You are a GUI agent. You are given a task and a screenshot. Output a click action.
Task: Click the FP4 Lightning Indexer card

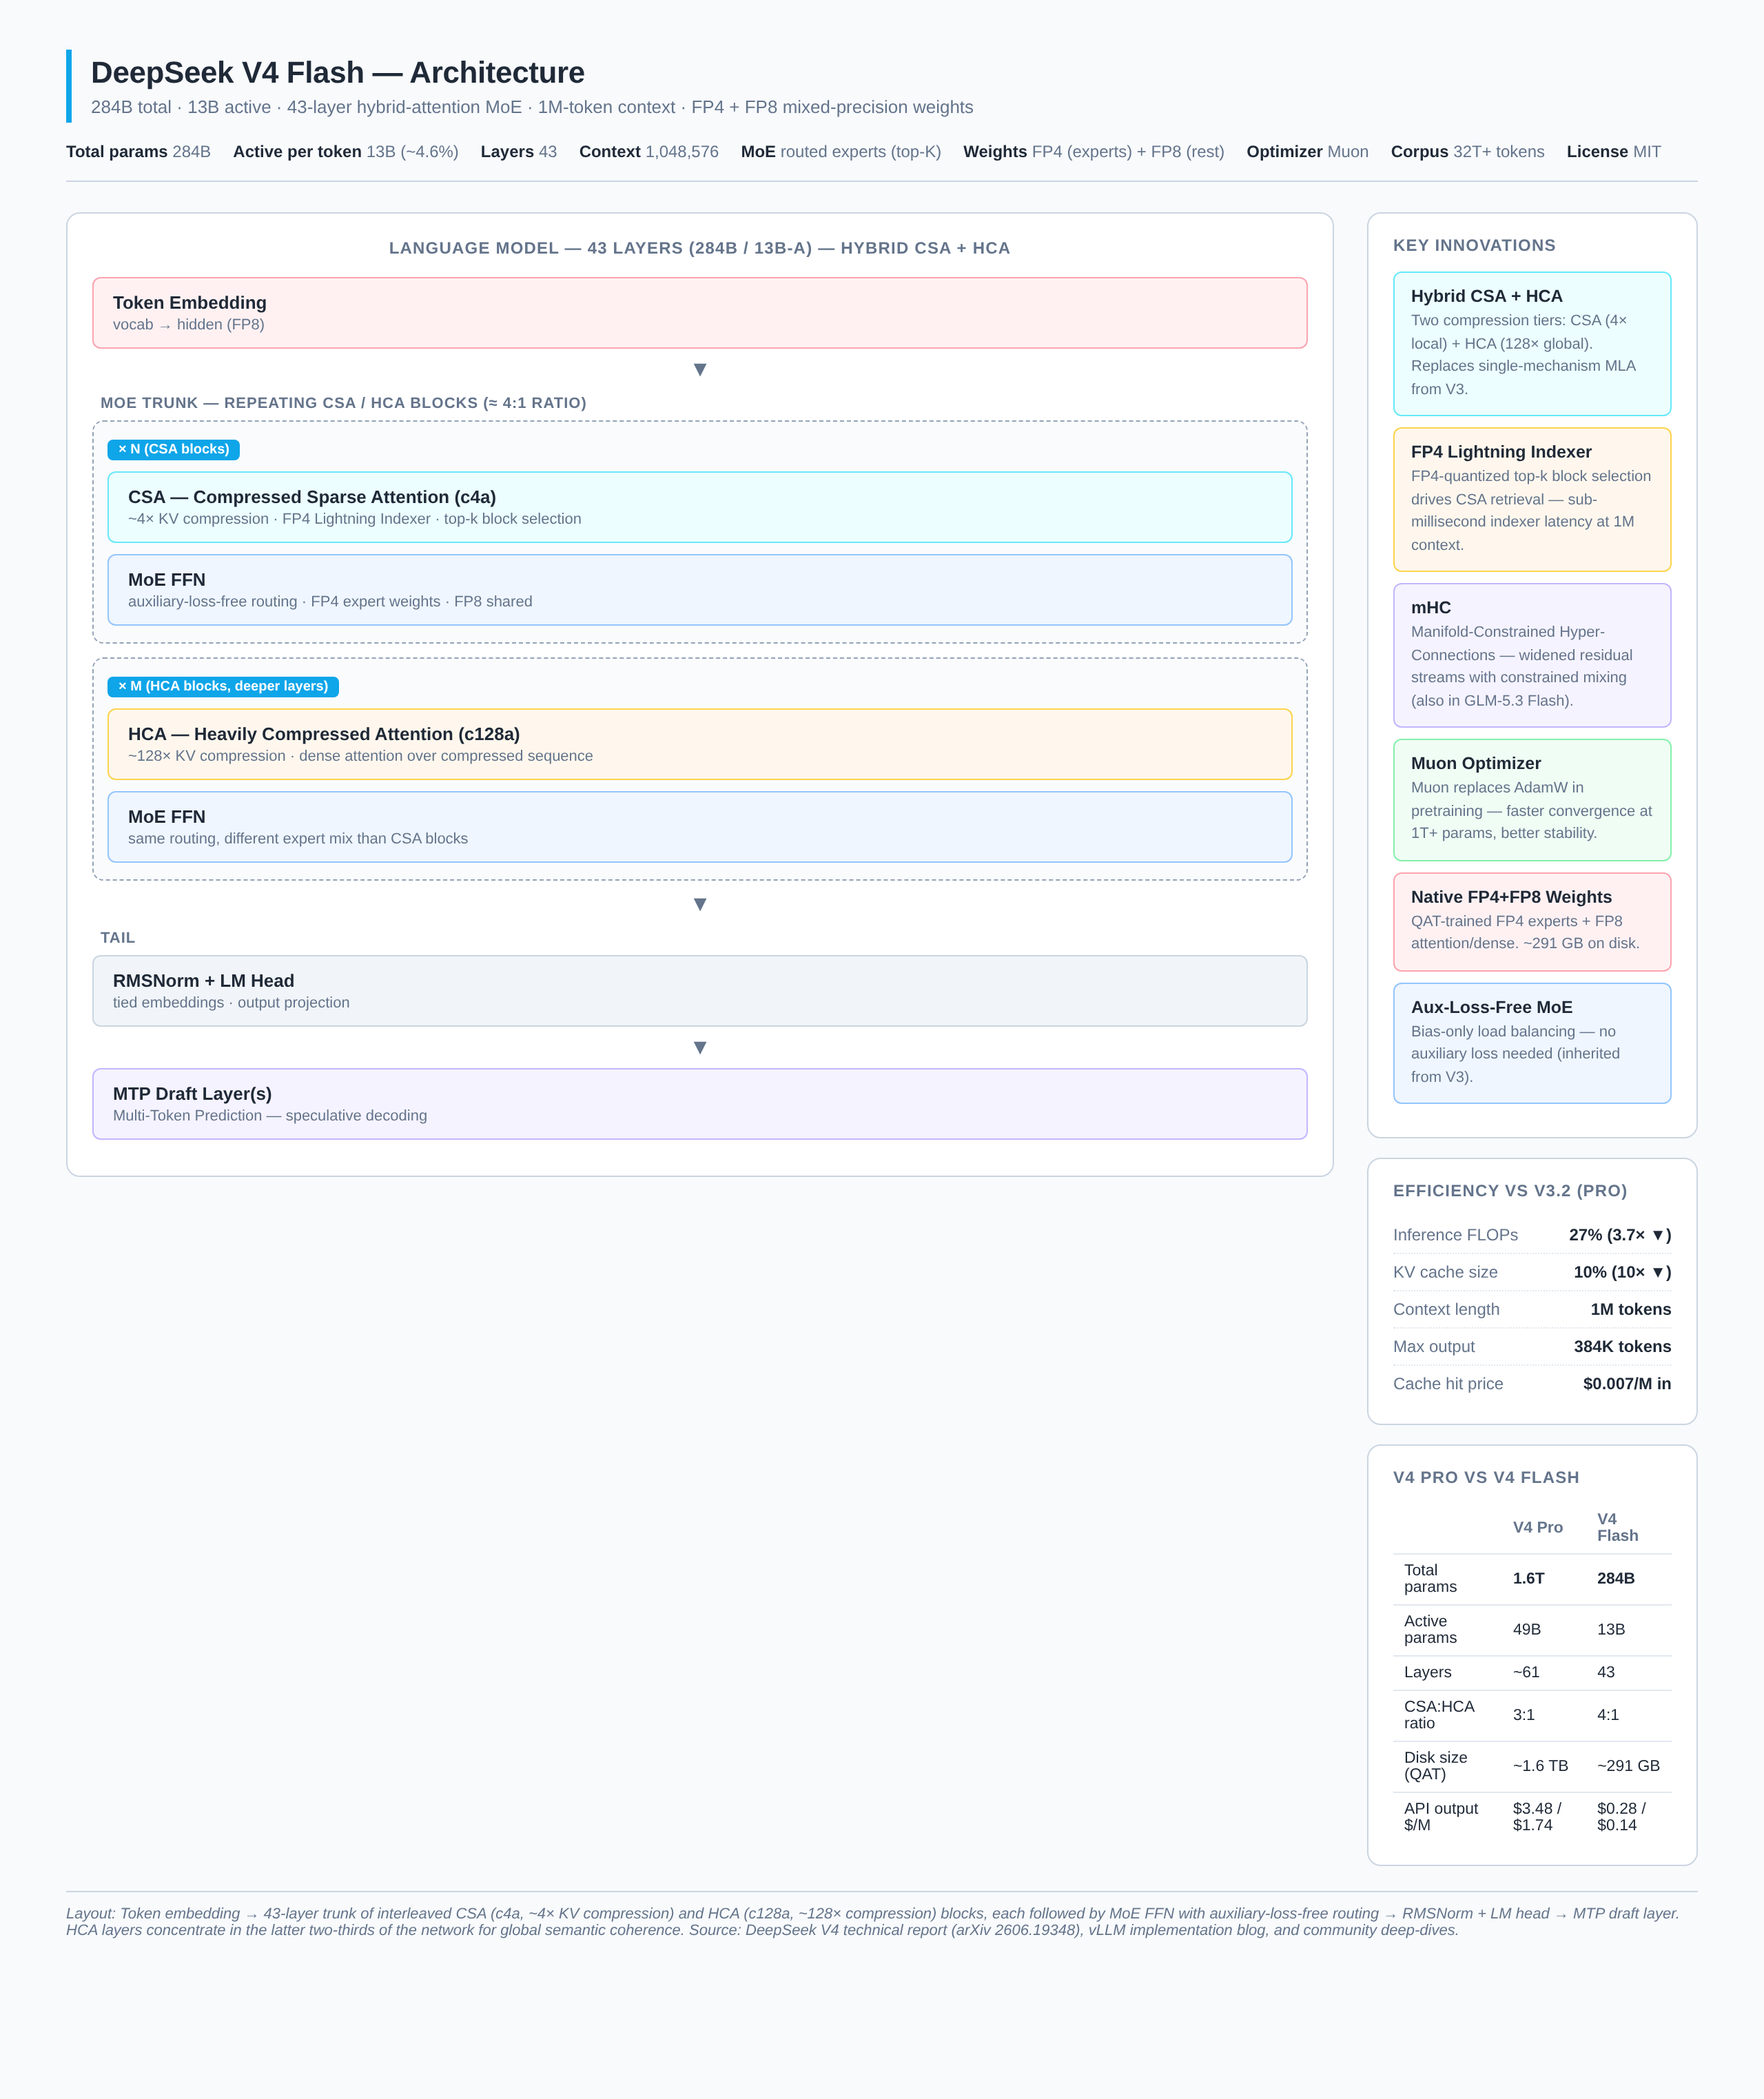click(x=1532, y=500)
